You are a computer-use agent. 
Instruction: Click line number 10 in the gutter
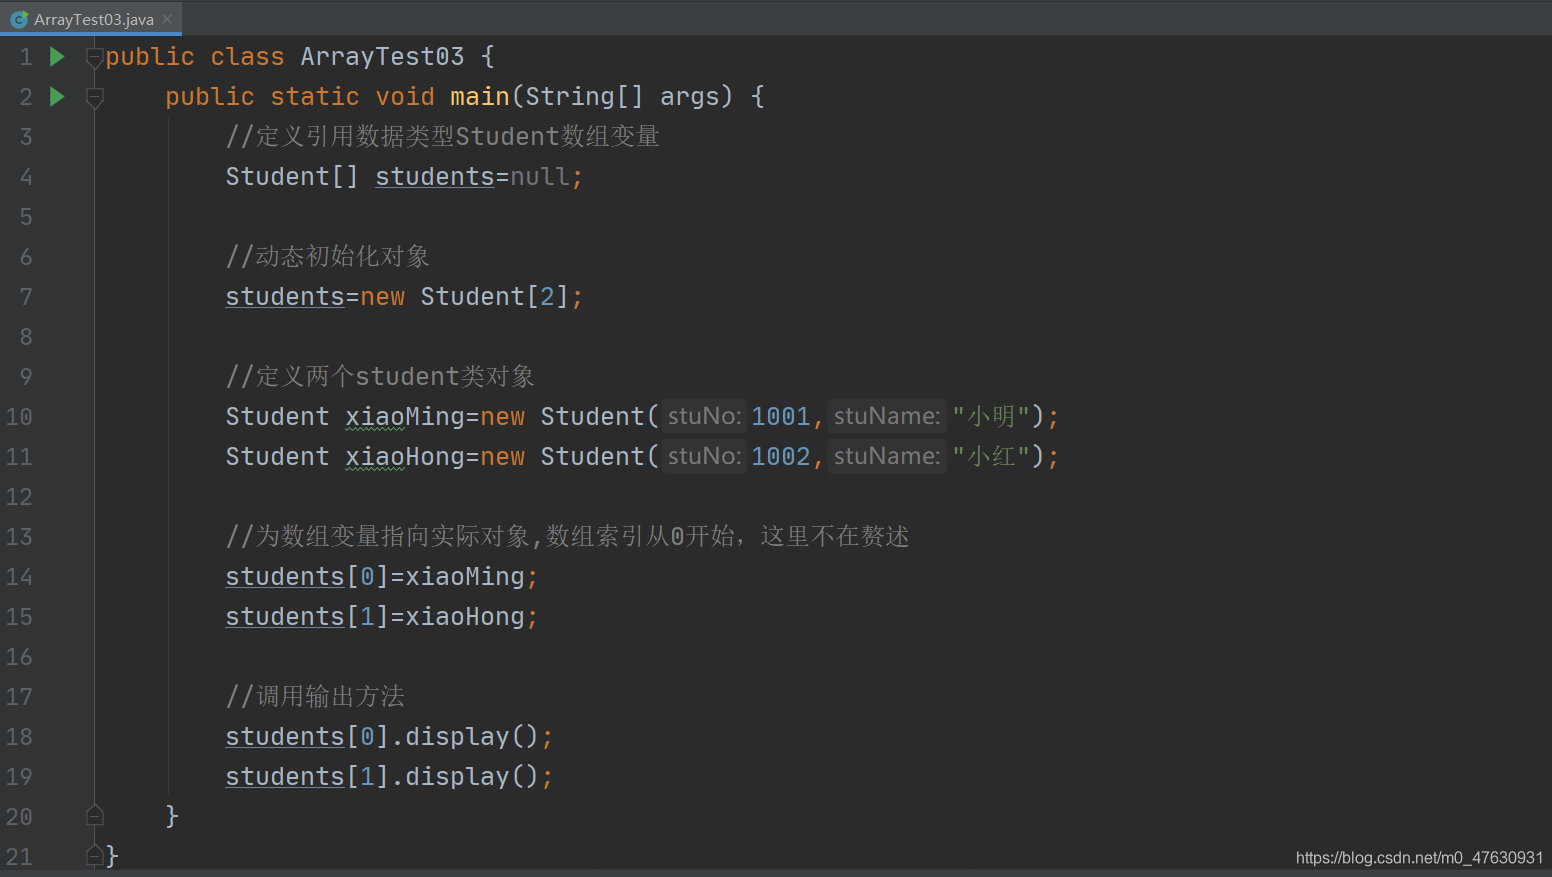(19, 417)
